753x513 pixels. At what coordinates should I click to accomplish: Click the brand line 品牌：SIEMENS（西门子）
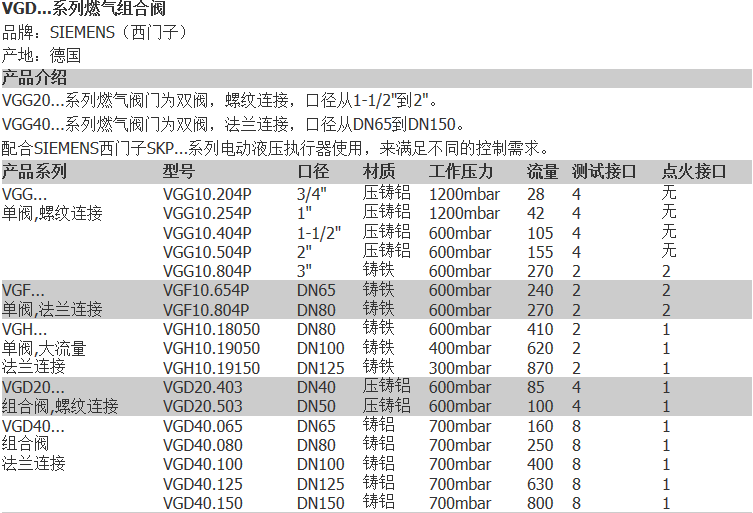(96, 32)
